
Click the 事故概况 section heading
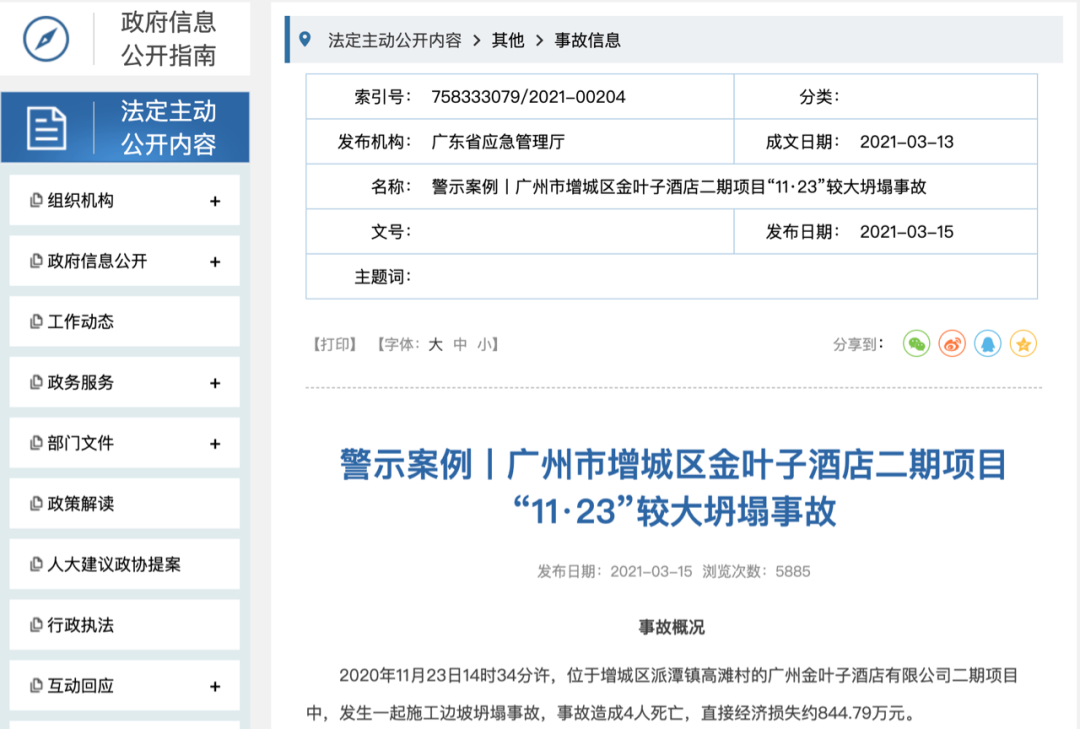pos(672,627)
